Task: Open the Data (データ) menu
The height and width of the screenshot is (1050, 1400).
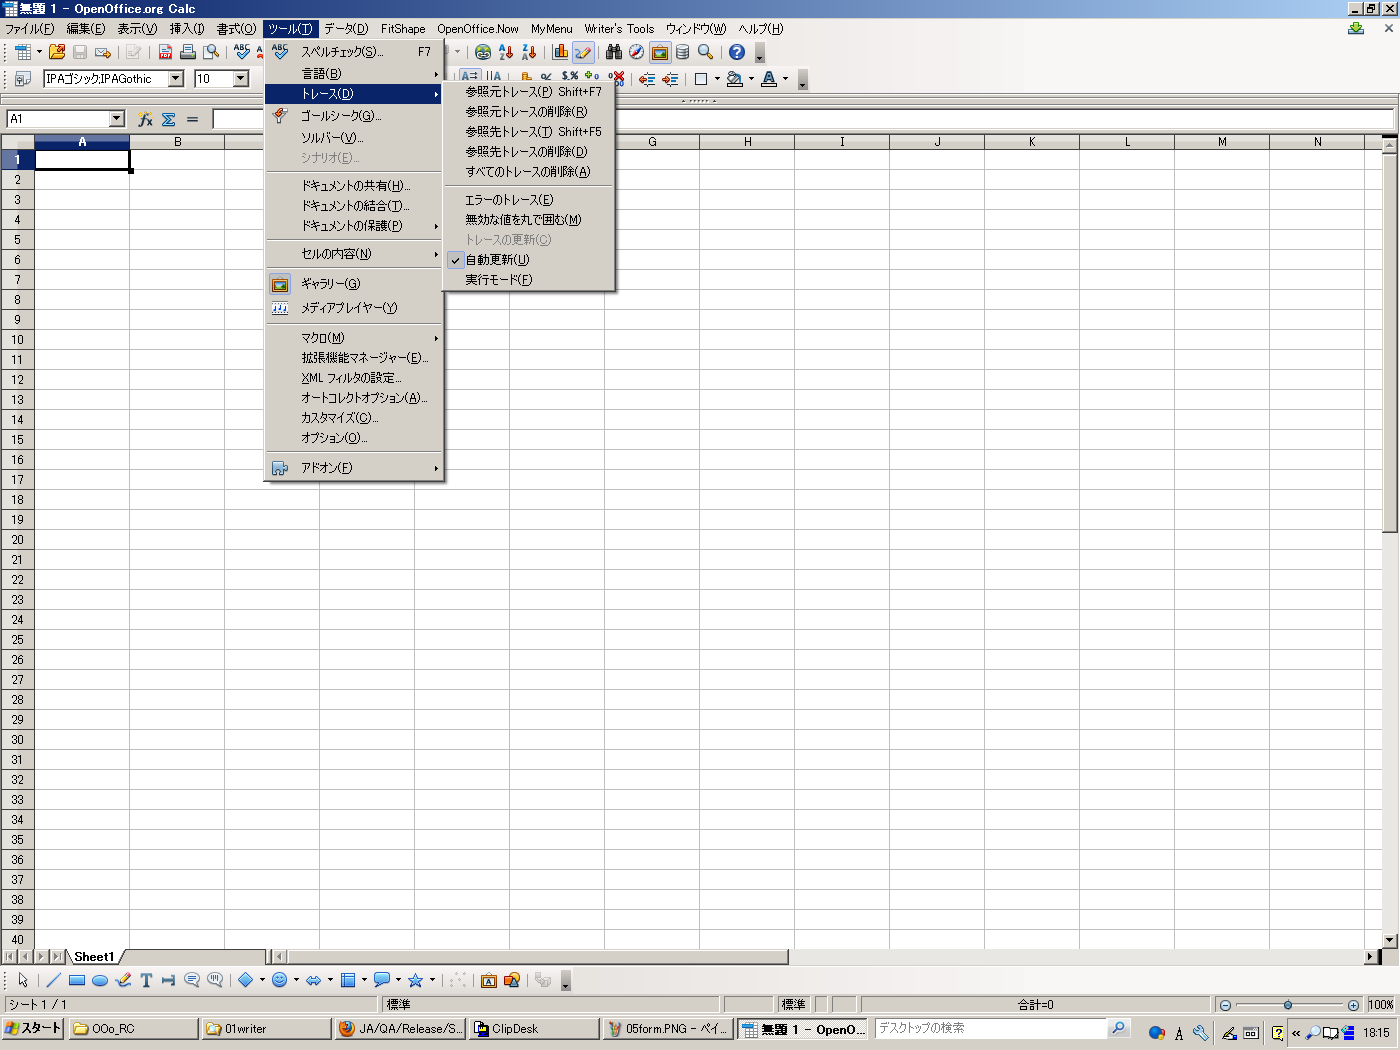Action: pos(346,29)
